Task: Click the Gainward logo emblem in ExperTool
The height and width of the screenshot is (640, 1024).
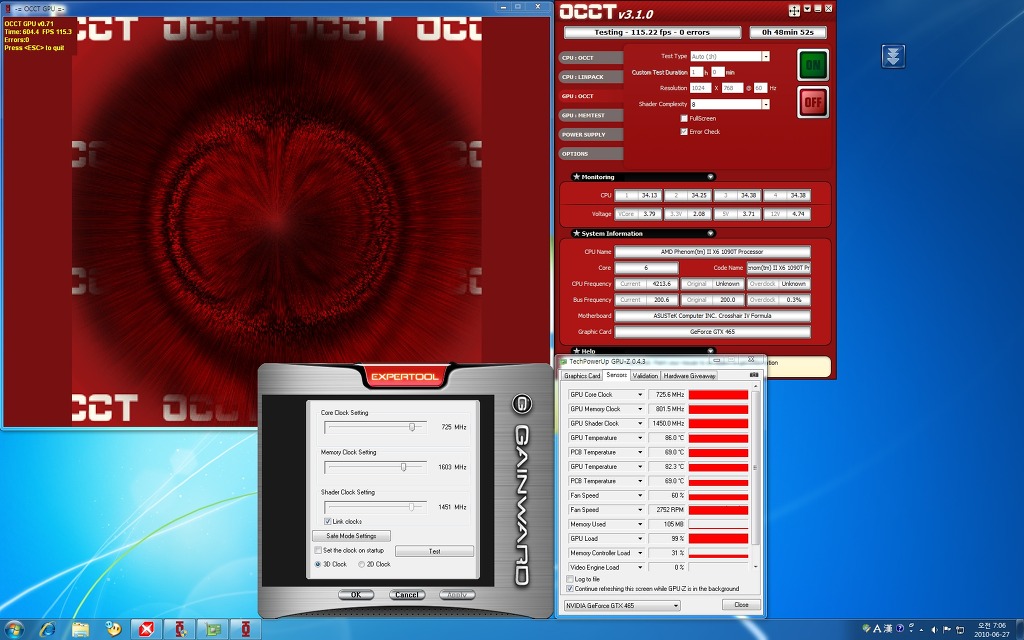Action: click(x=522, y=404)
